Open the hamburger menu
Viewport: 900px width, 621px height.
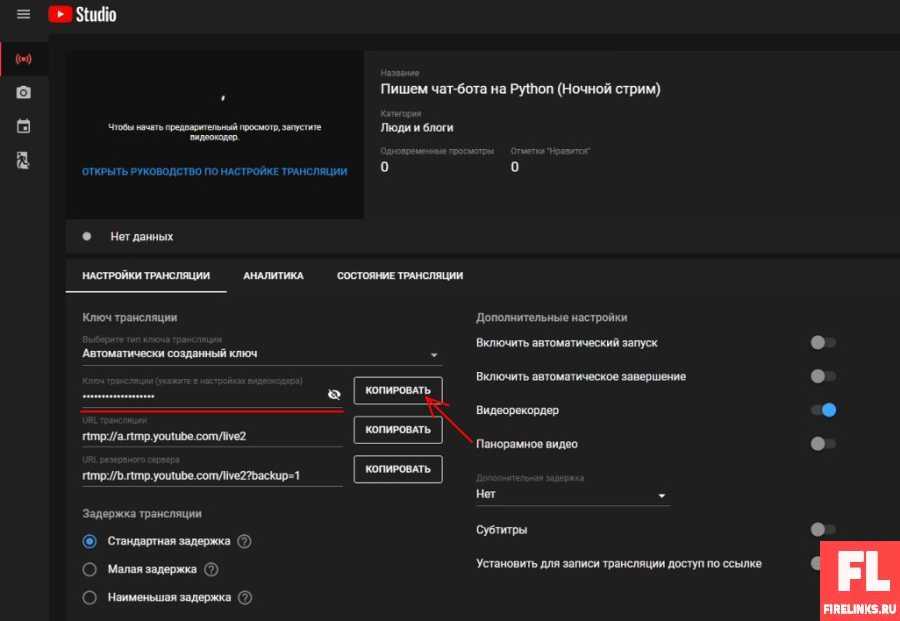pyautogui.click(x=24, y=14)
